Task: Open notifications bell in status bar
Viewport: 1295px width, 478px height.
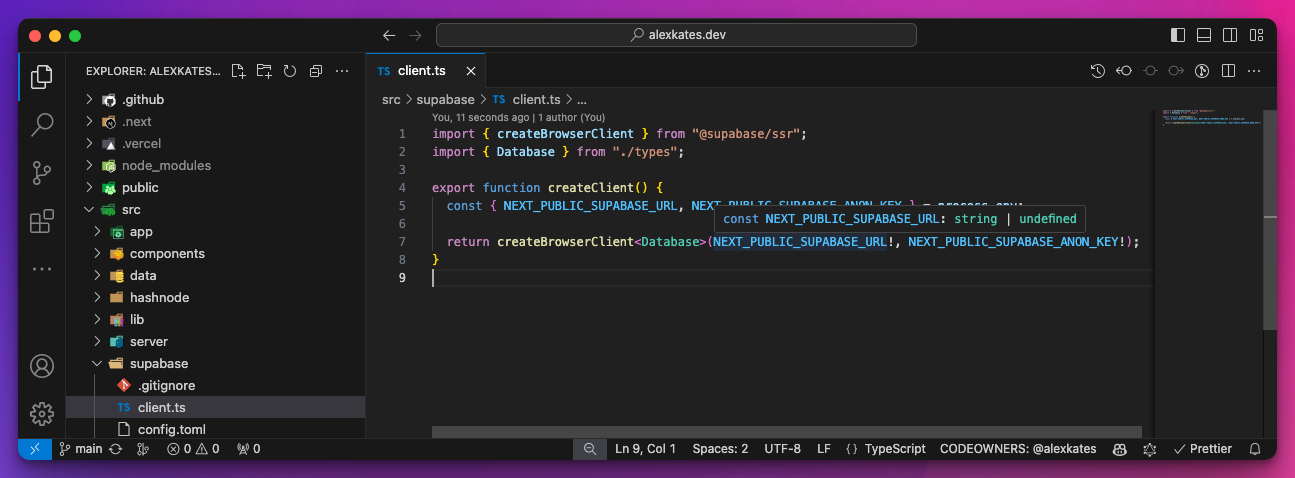Action: point(1255,449)
